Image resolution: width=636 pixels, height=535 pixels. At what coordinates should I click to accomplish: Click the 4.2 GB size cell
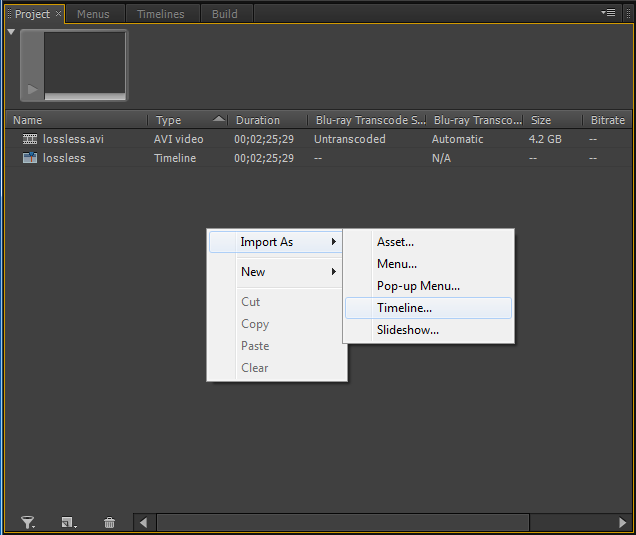click(545, 139)
